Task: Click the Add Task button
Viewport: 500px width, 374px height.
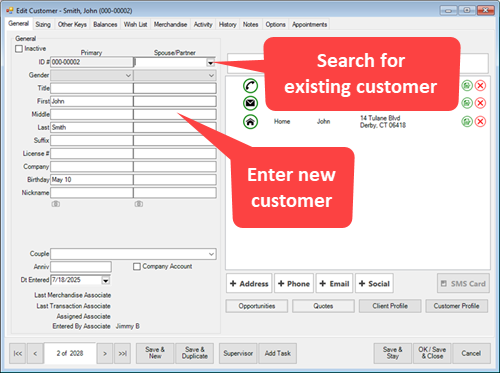Action: click(x=277, y=353)
